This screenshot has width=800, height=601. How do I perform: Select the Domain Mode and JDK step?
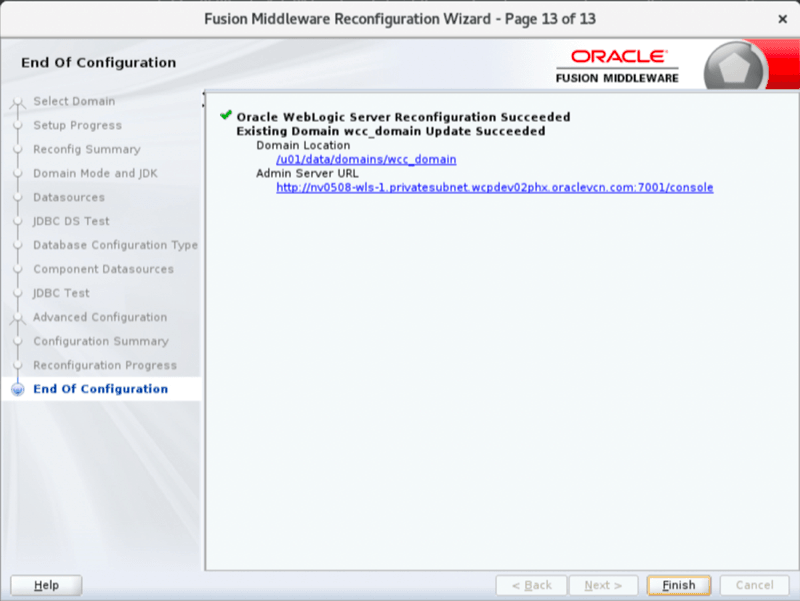point(95,173)
